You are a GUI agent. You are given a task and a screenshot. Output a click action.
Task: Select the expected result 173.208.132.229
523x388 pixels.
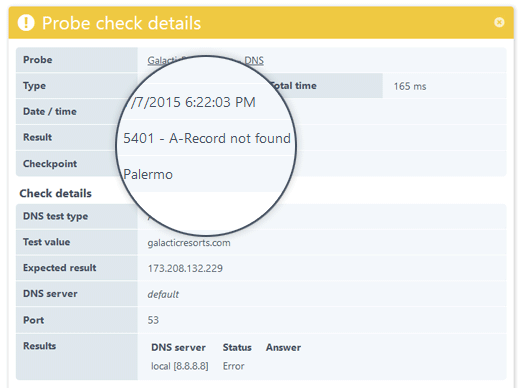coord(185,268)
